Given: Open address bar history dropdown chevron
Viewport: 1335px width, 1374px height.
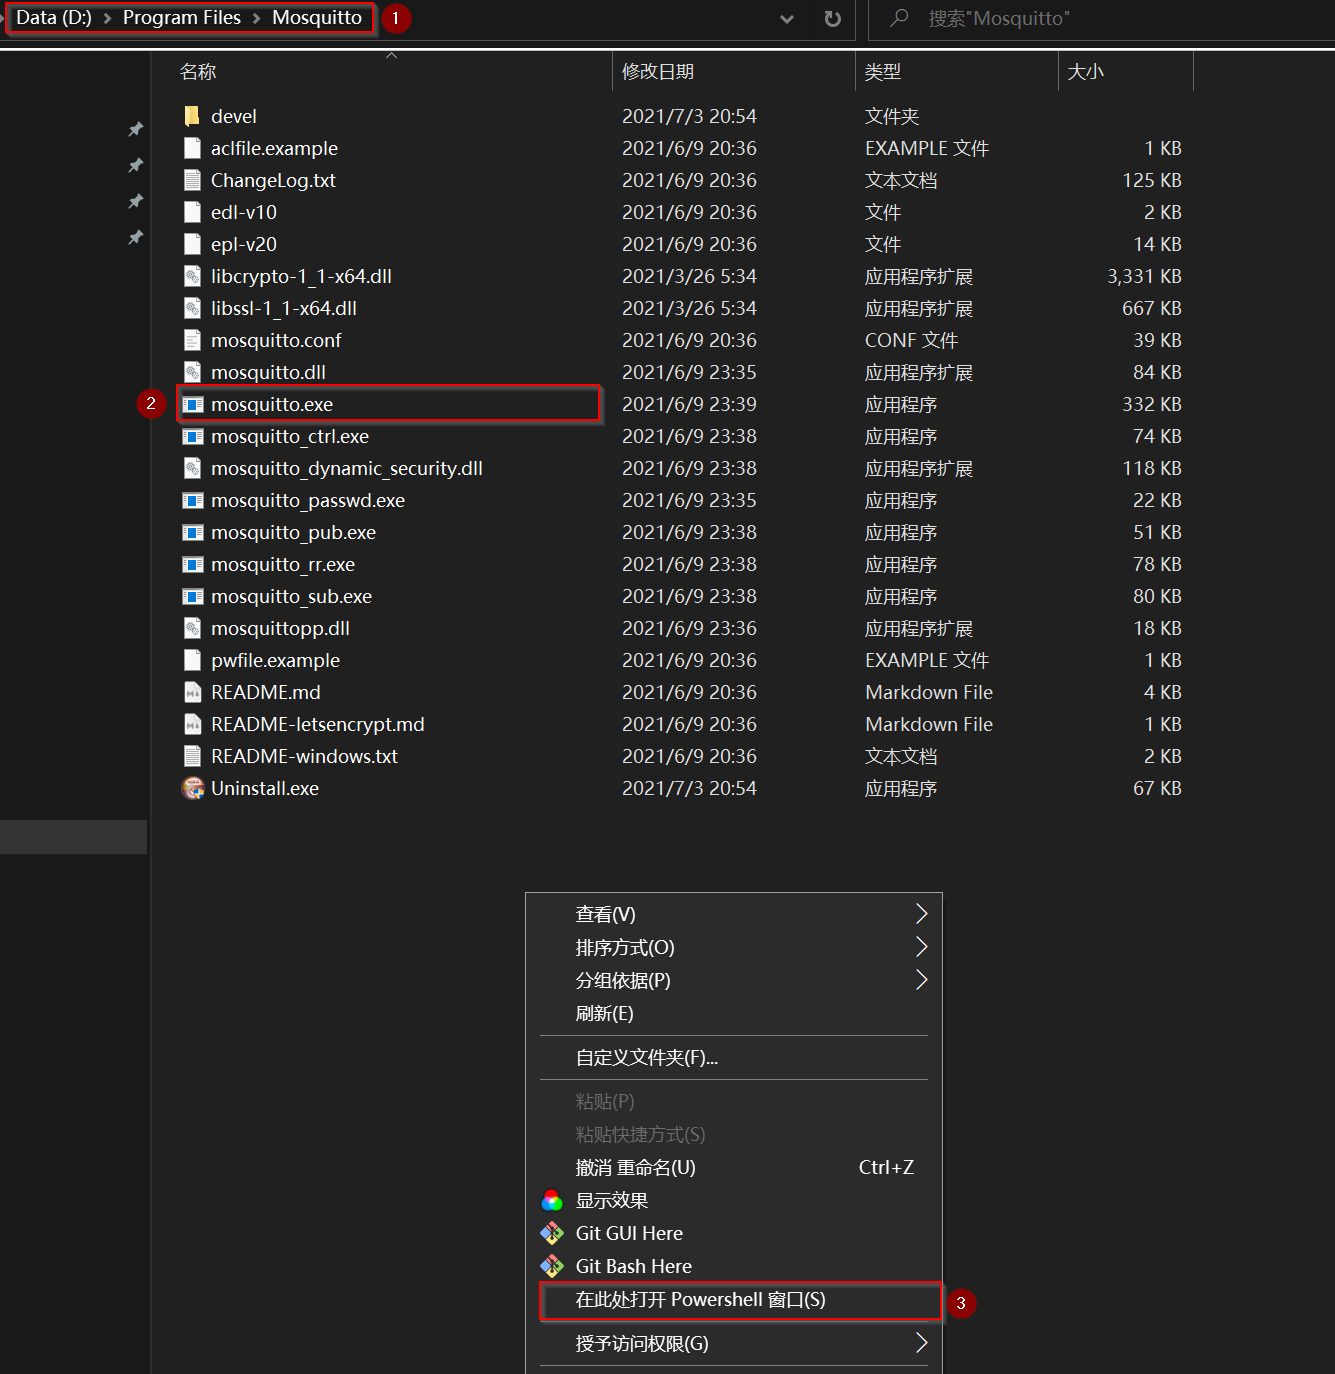Looking at the screenshot, I should coord(787,19).
